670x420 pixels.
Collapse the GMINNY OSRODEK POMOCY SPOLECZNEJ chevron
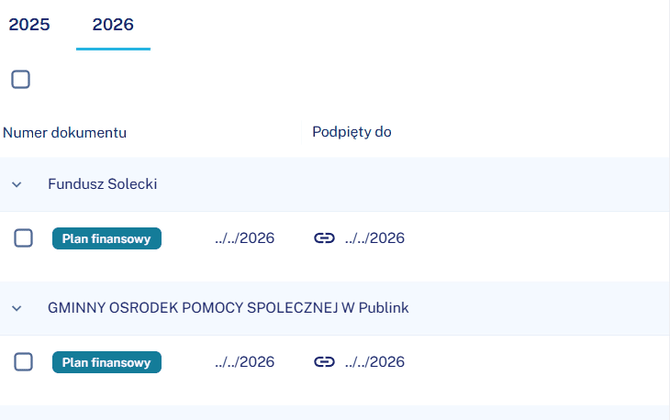(17, 308)
